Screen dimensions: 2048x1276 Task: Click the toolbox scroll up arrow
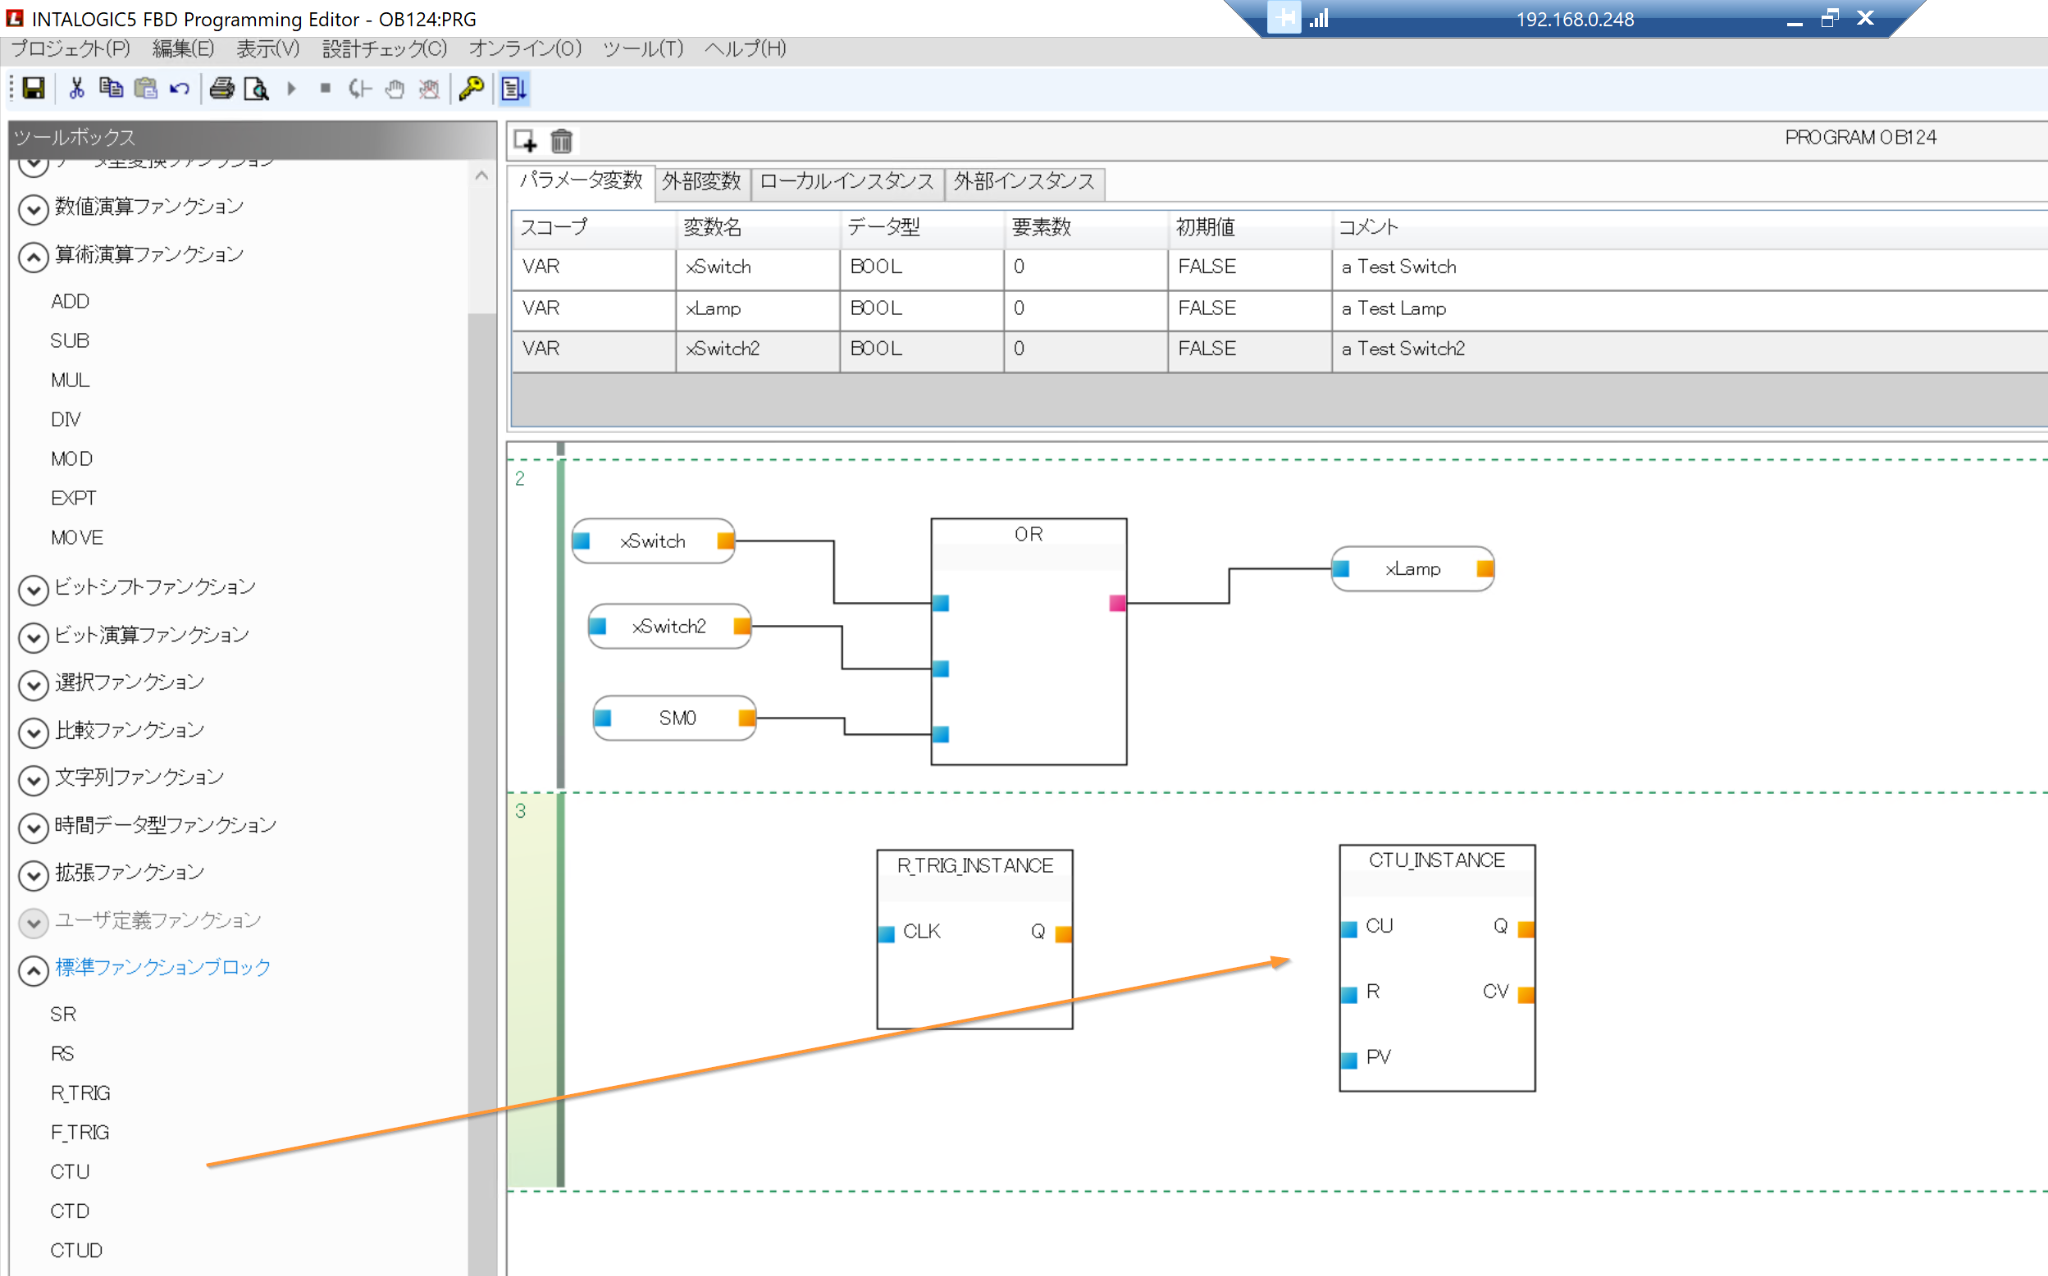481,176
